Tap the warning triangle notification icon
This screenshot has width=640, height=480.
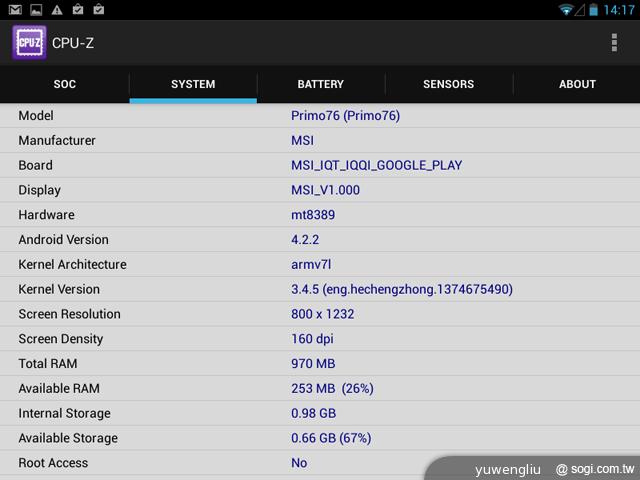click(57, 10)
